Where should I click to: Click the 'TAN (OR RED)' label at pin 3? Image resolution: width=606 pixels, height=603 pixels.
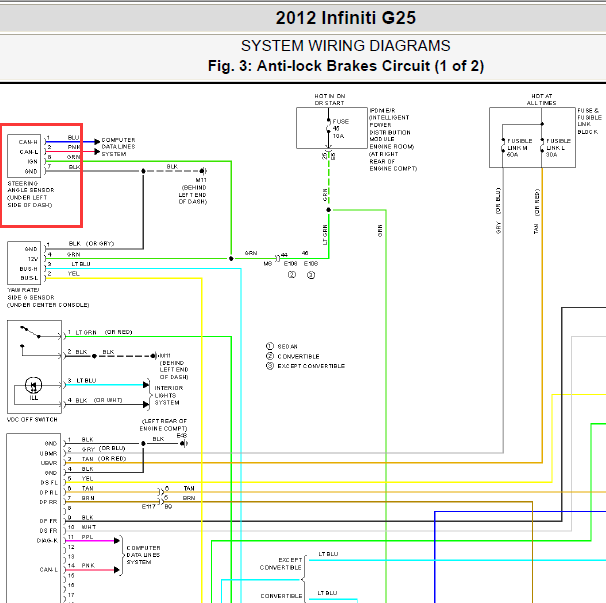(x=104, y=459)
